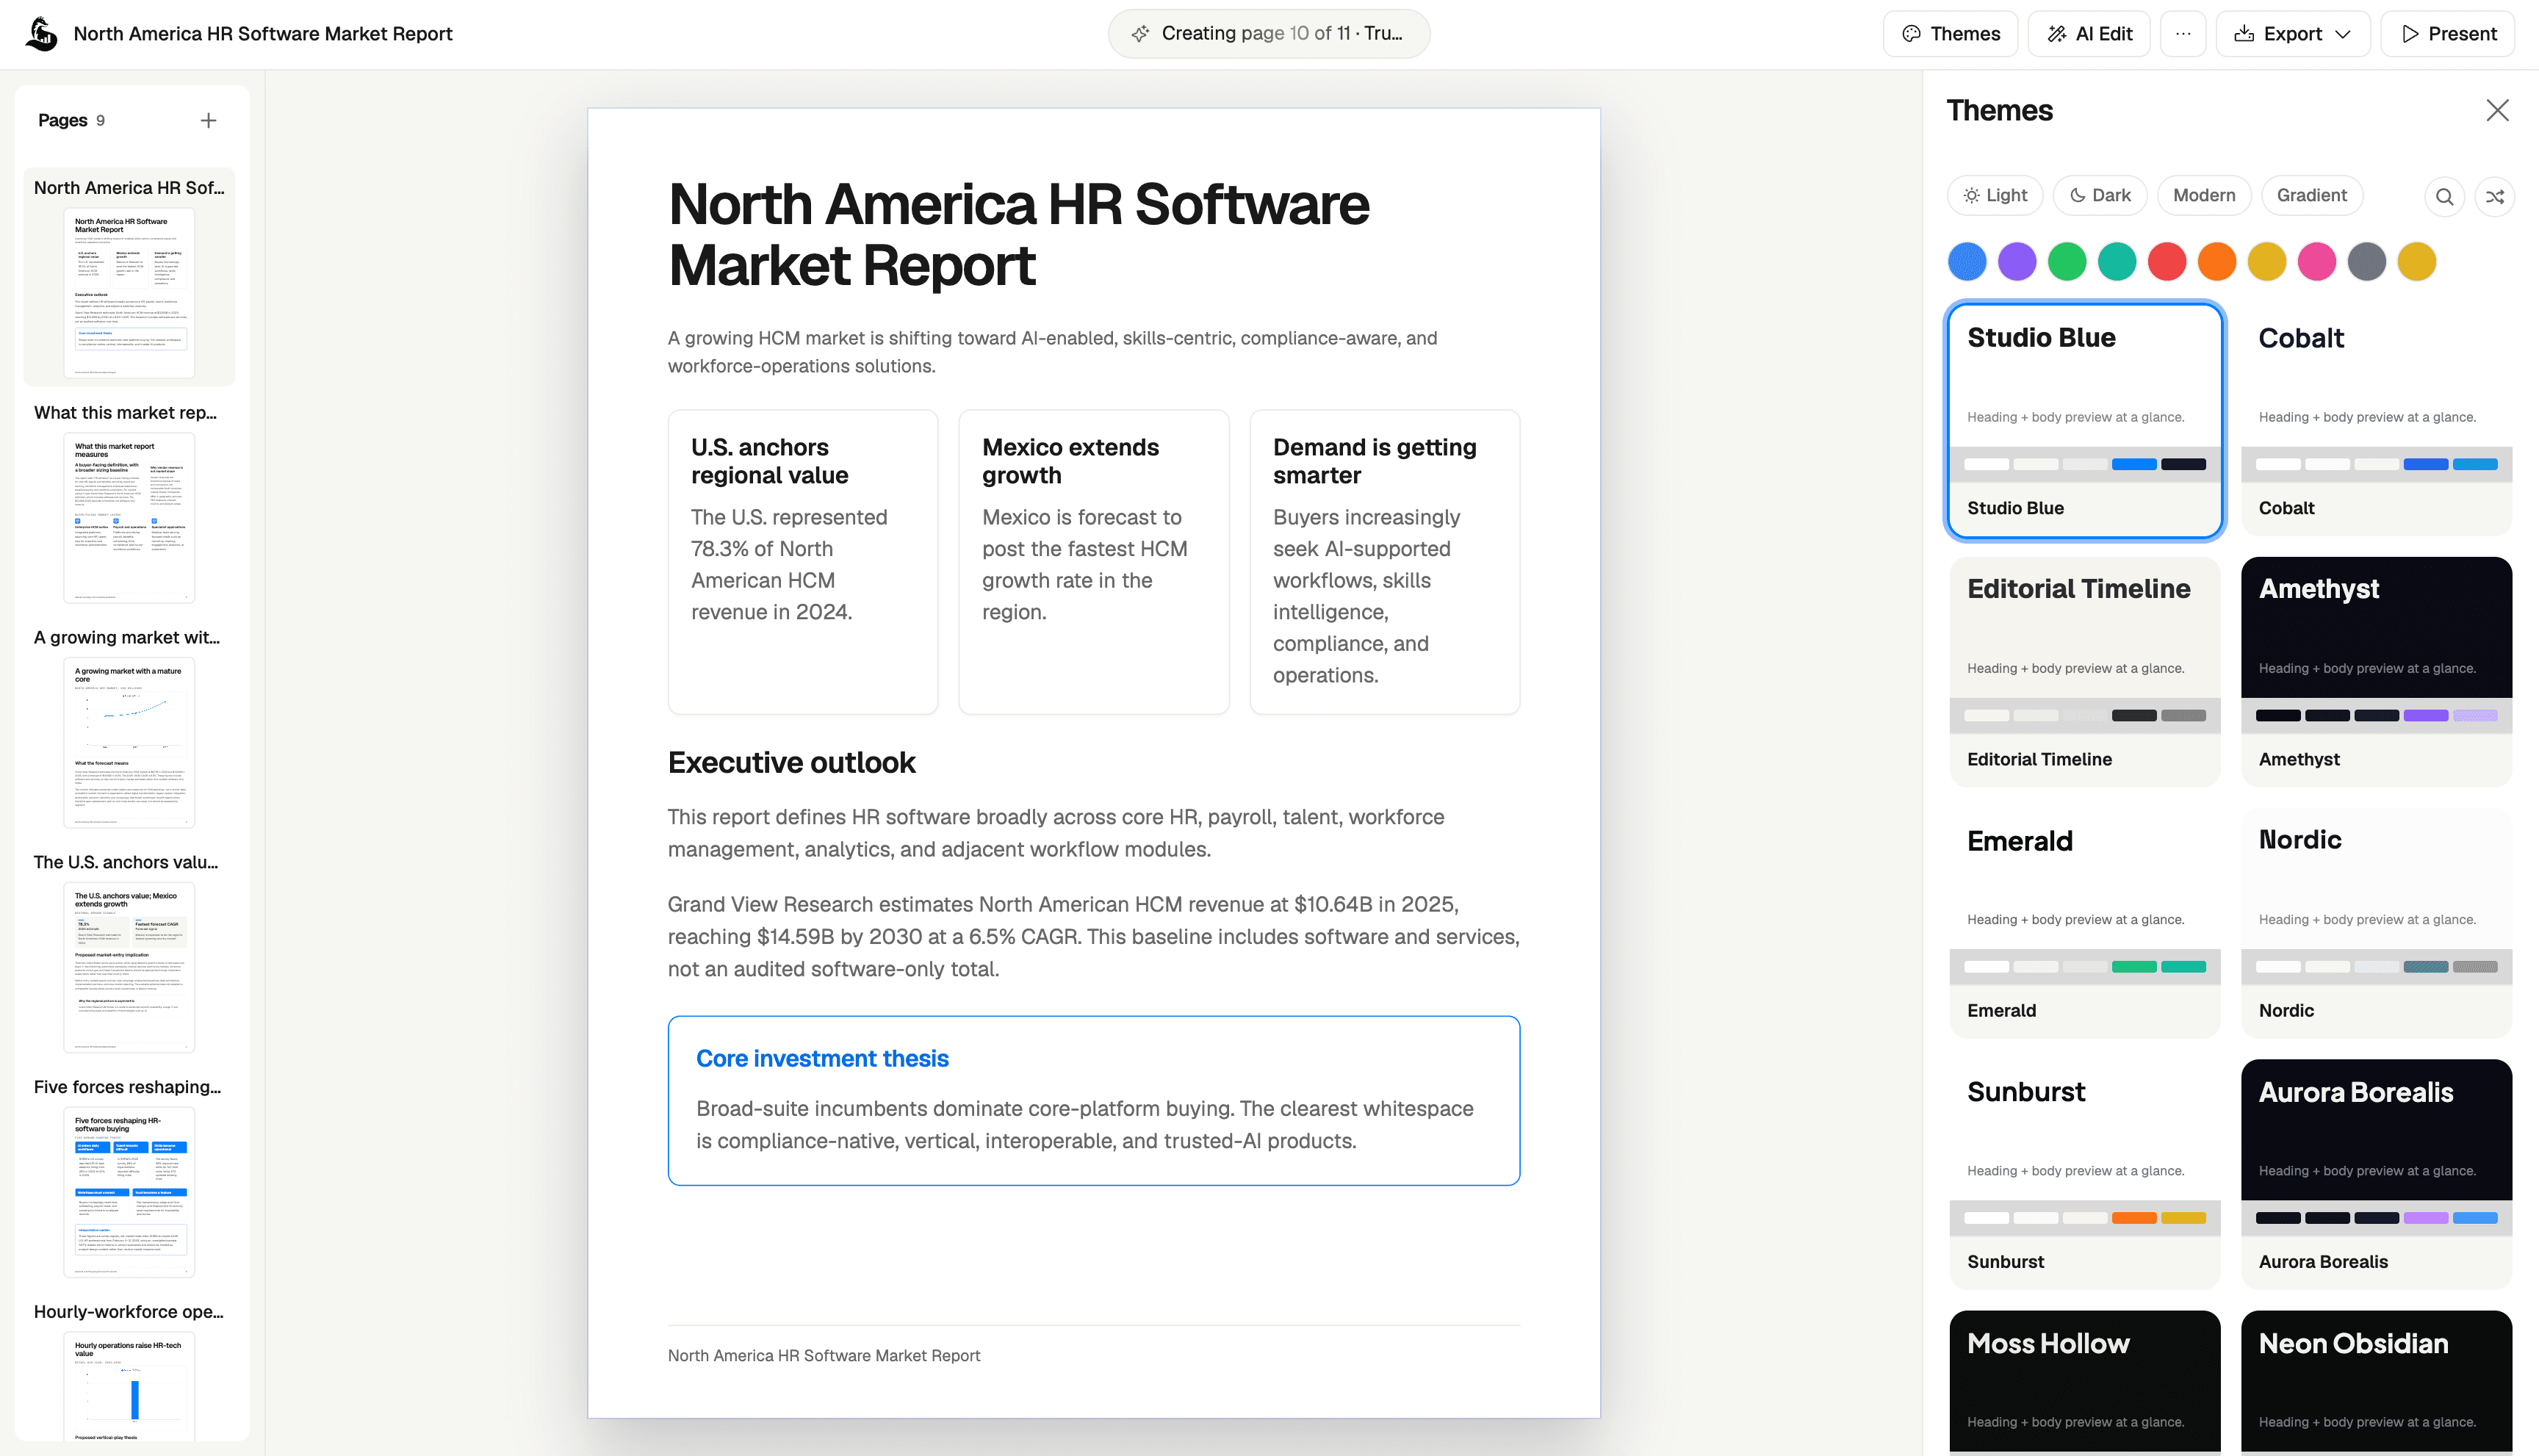Shuffle themes with random icon

click(x=2494, y=196)
